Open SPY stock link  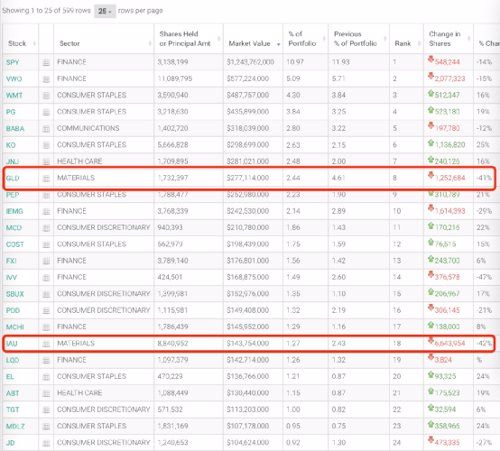click(x=12, y=62)
